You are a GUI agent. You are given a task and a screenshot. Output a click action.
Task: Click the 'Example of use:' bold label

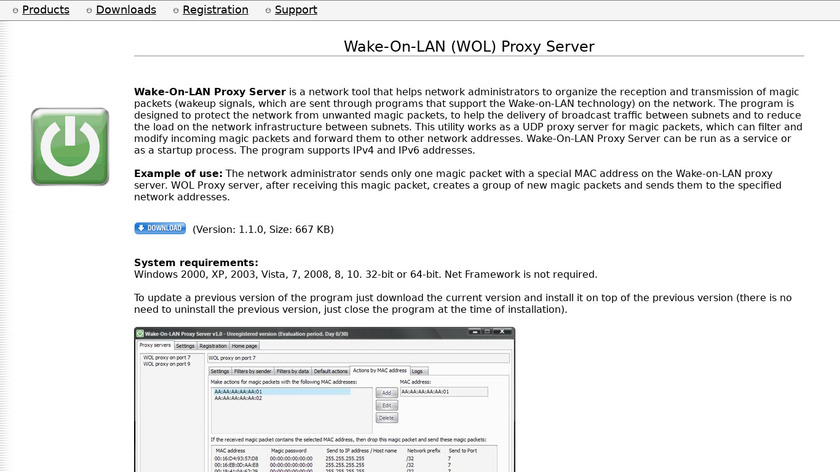178,174
